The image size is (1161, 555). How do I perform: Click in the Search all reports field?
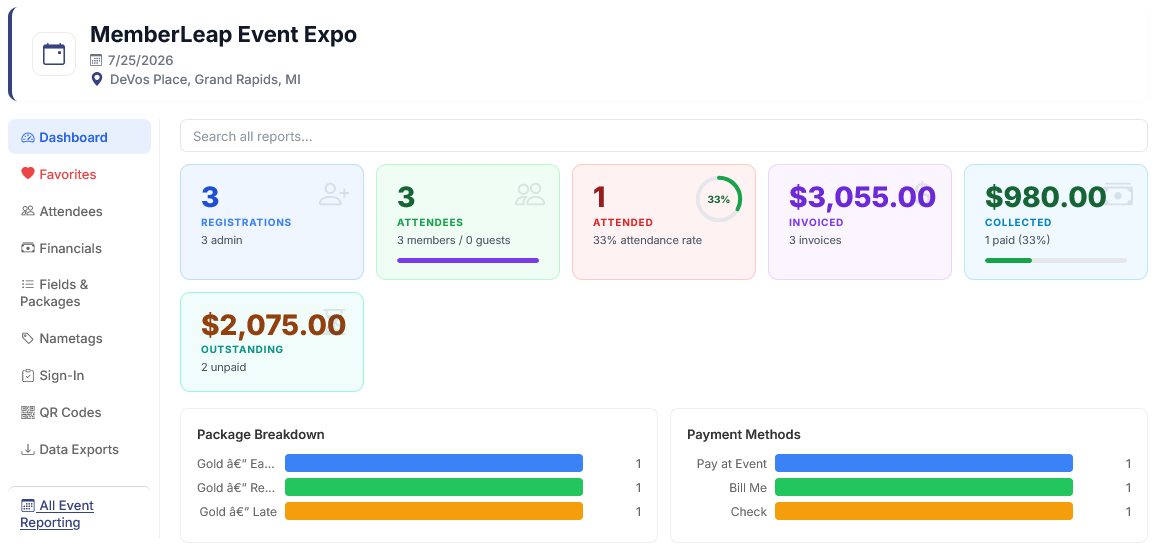[663, 136]
